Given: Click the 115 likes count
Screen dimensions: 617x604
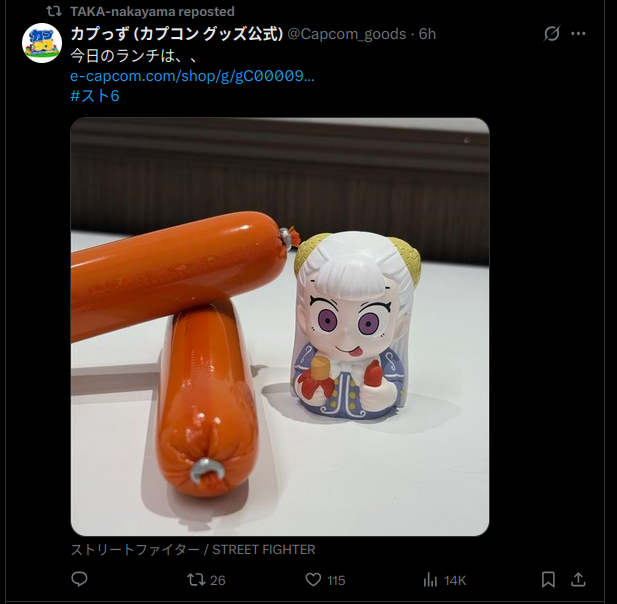Looking at the screenshot, I should [x=336, y=580].
